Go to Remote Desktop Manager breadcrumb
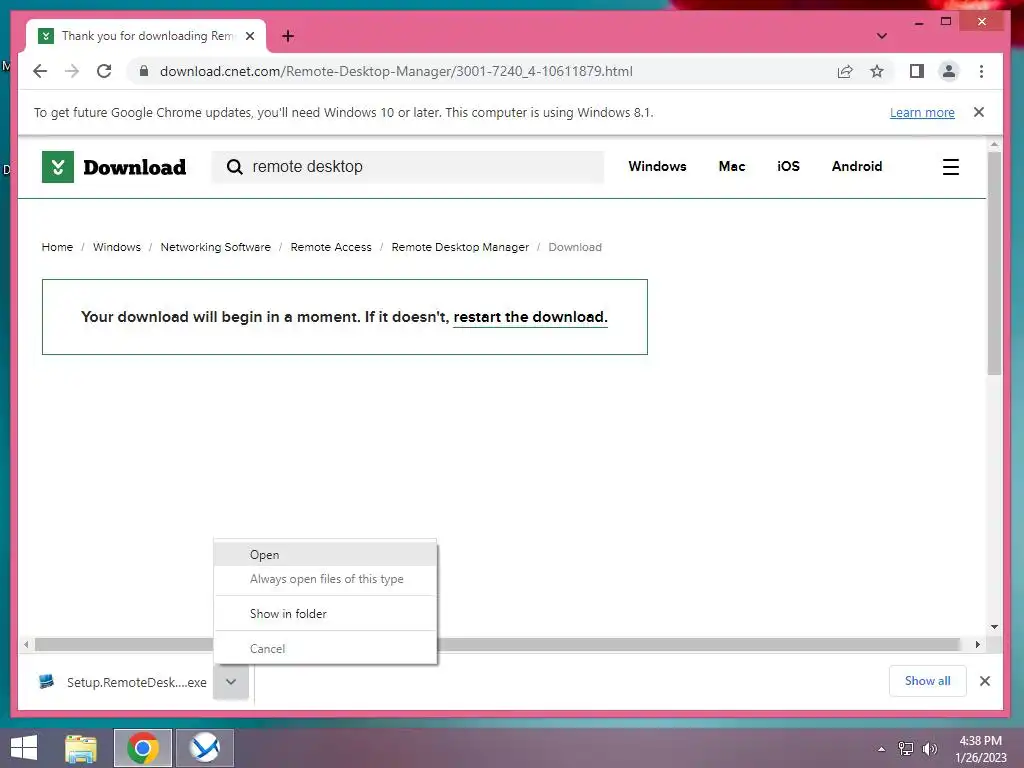This screenshot has height=768, width=1024. (460, 247)
